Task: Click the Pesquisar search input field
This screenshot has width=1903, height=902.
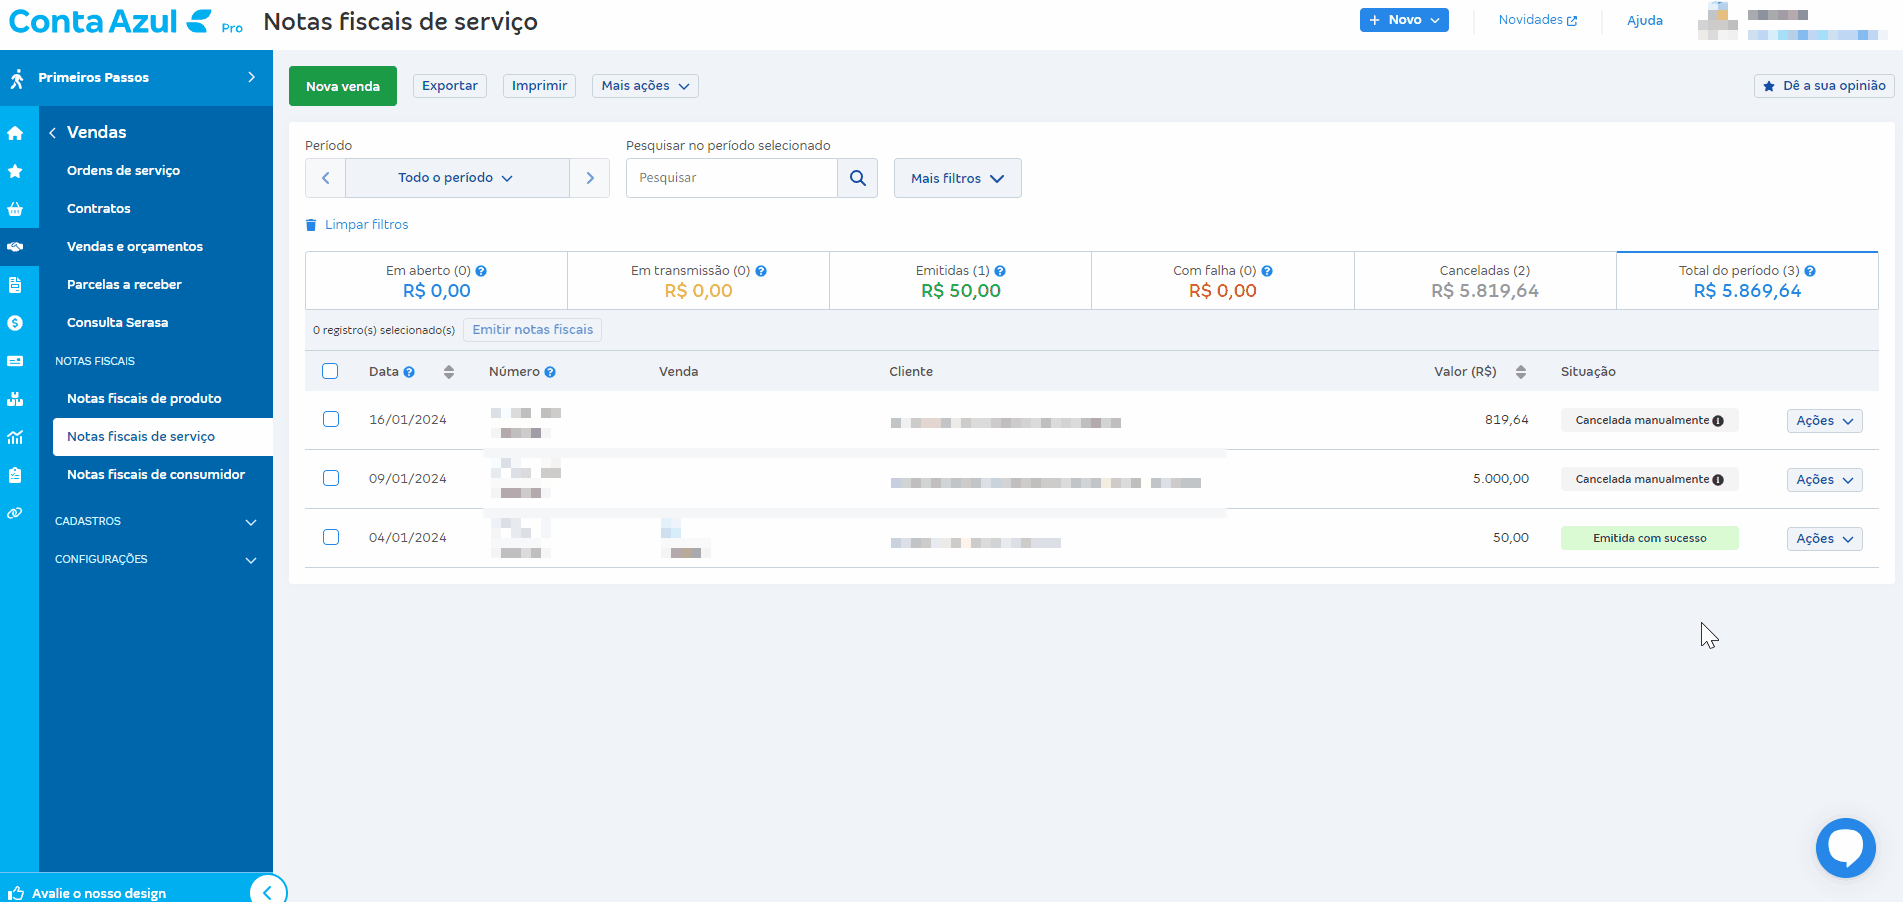Action: 731,178
